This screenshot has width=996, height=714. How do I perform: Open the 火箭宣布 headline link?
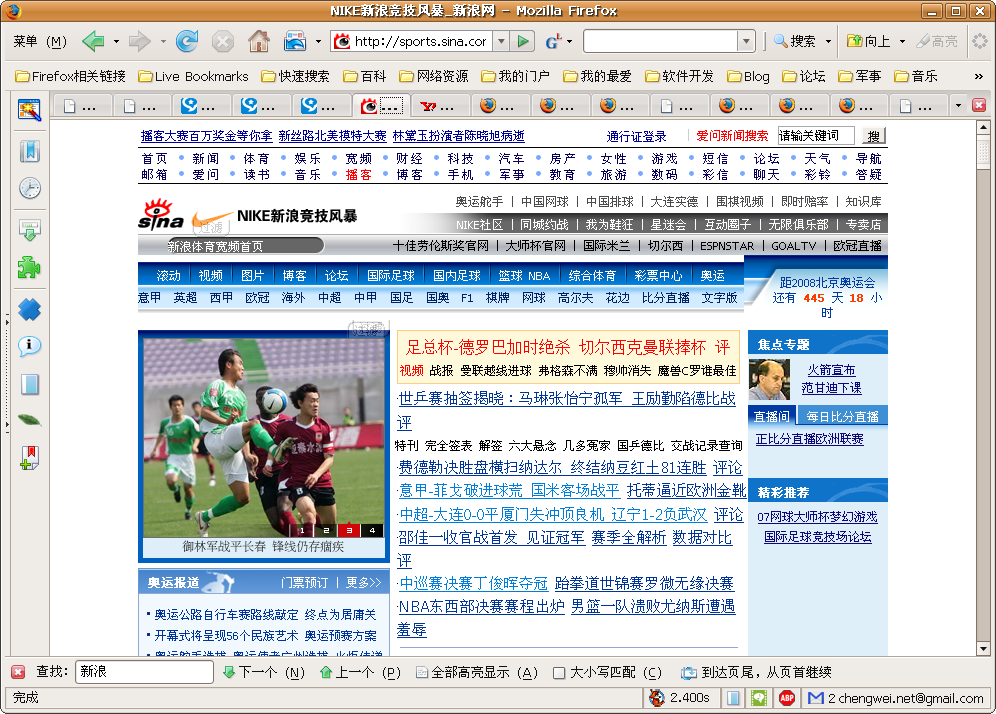pyautogui.click(x=831, y=370)
